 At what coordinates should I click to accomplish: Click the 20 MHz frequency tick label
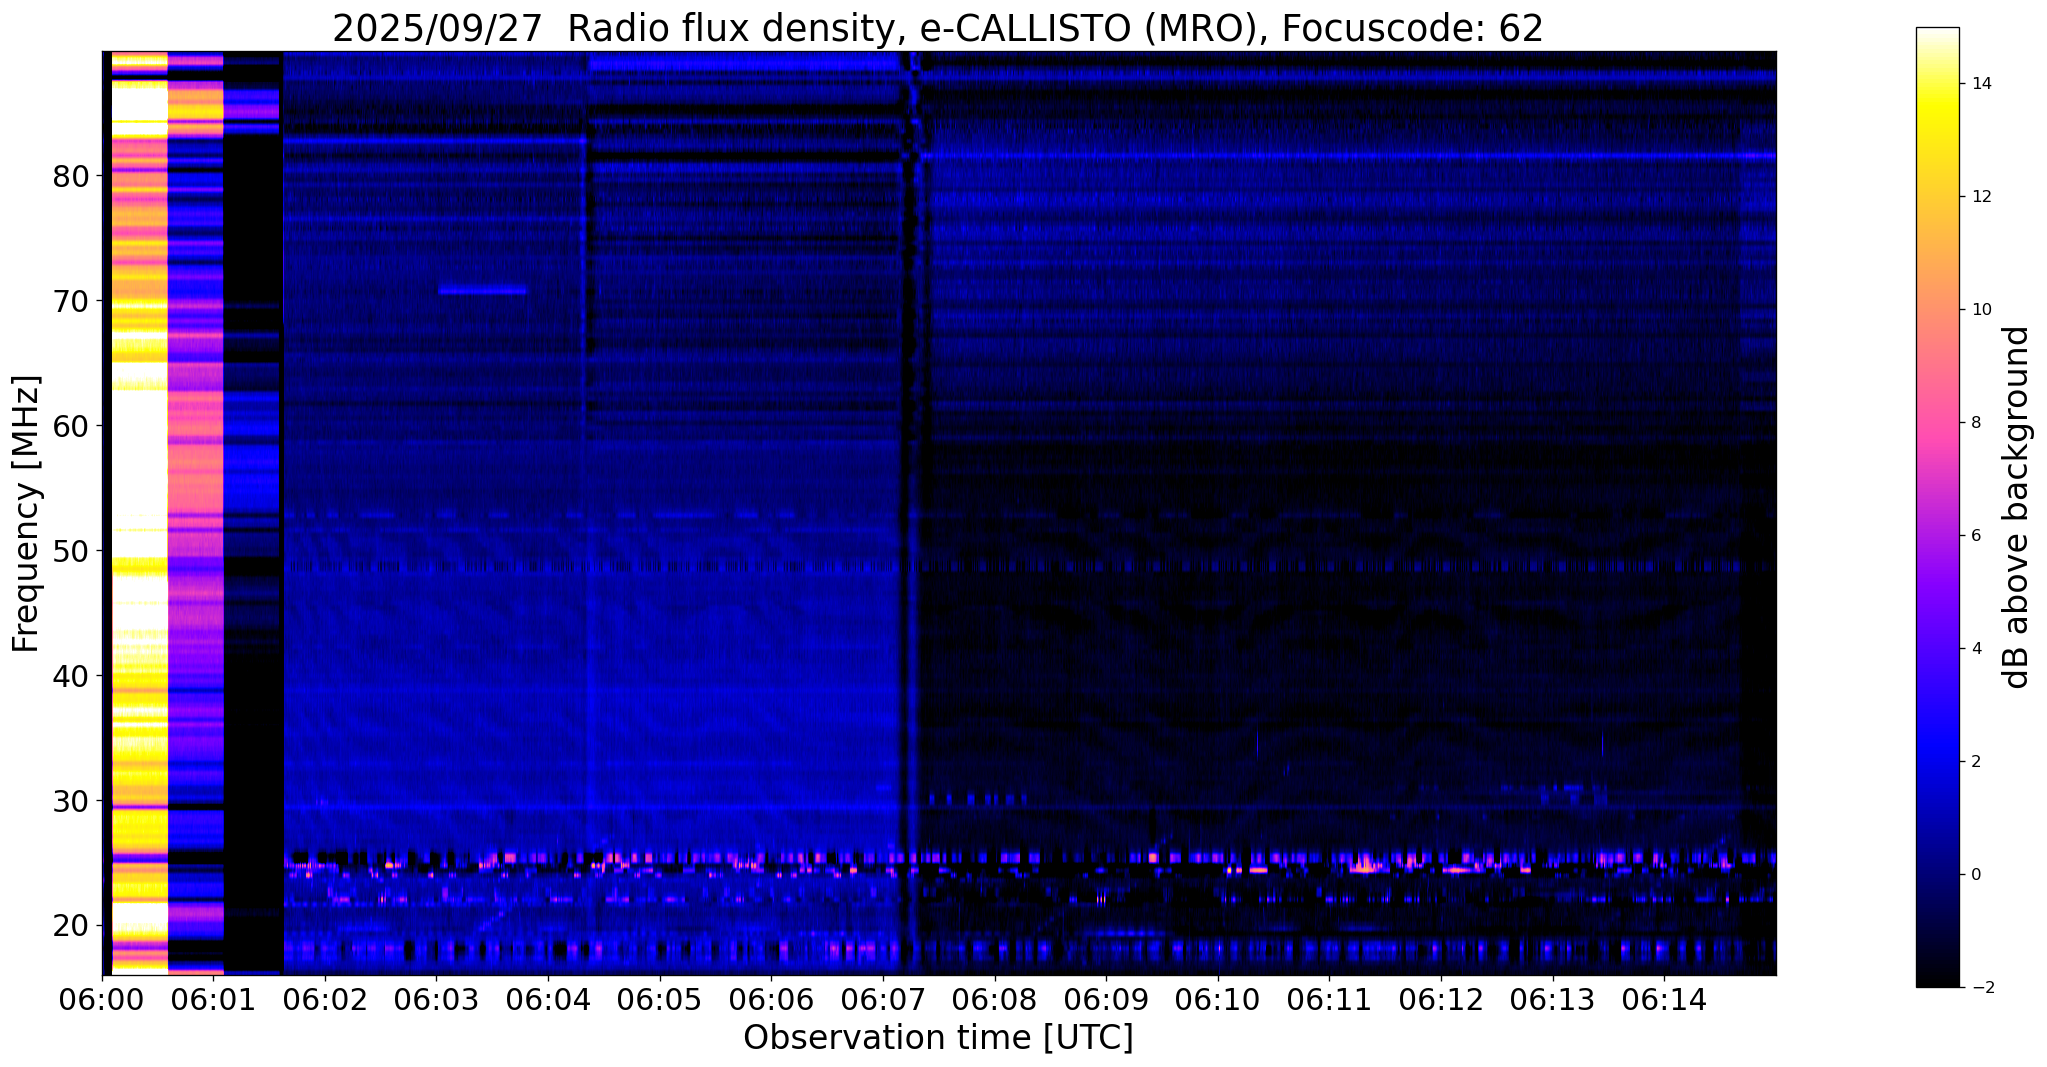[x=71, y=926]
